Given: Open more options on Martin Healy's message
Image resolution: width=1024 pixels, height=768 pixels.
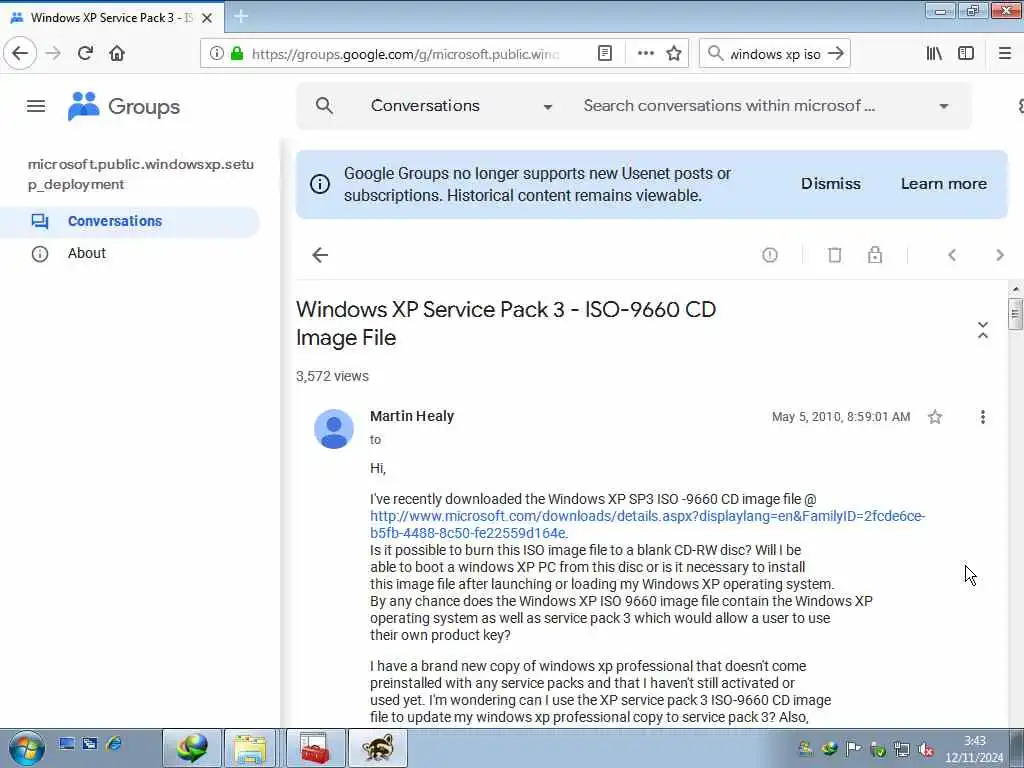Looking at the screenshot, I should 983,417.
